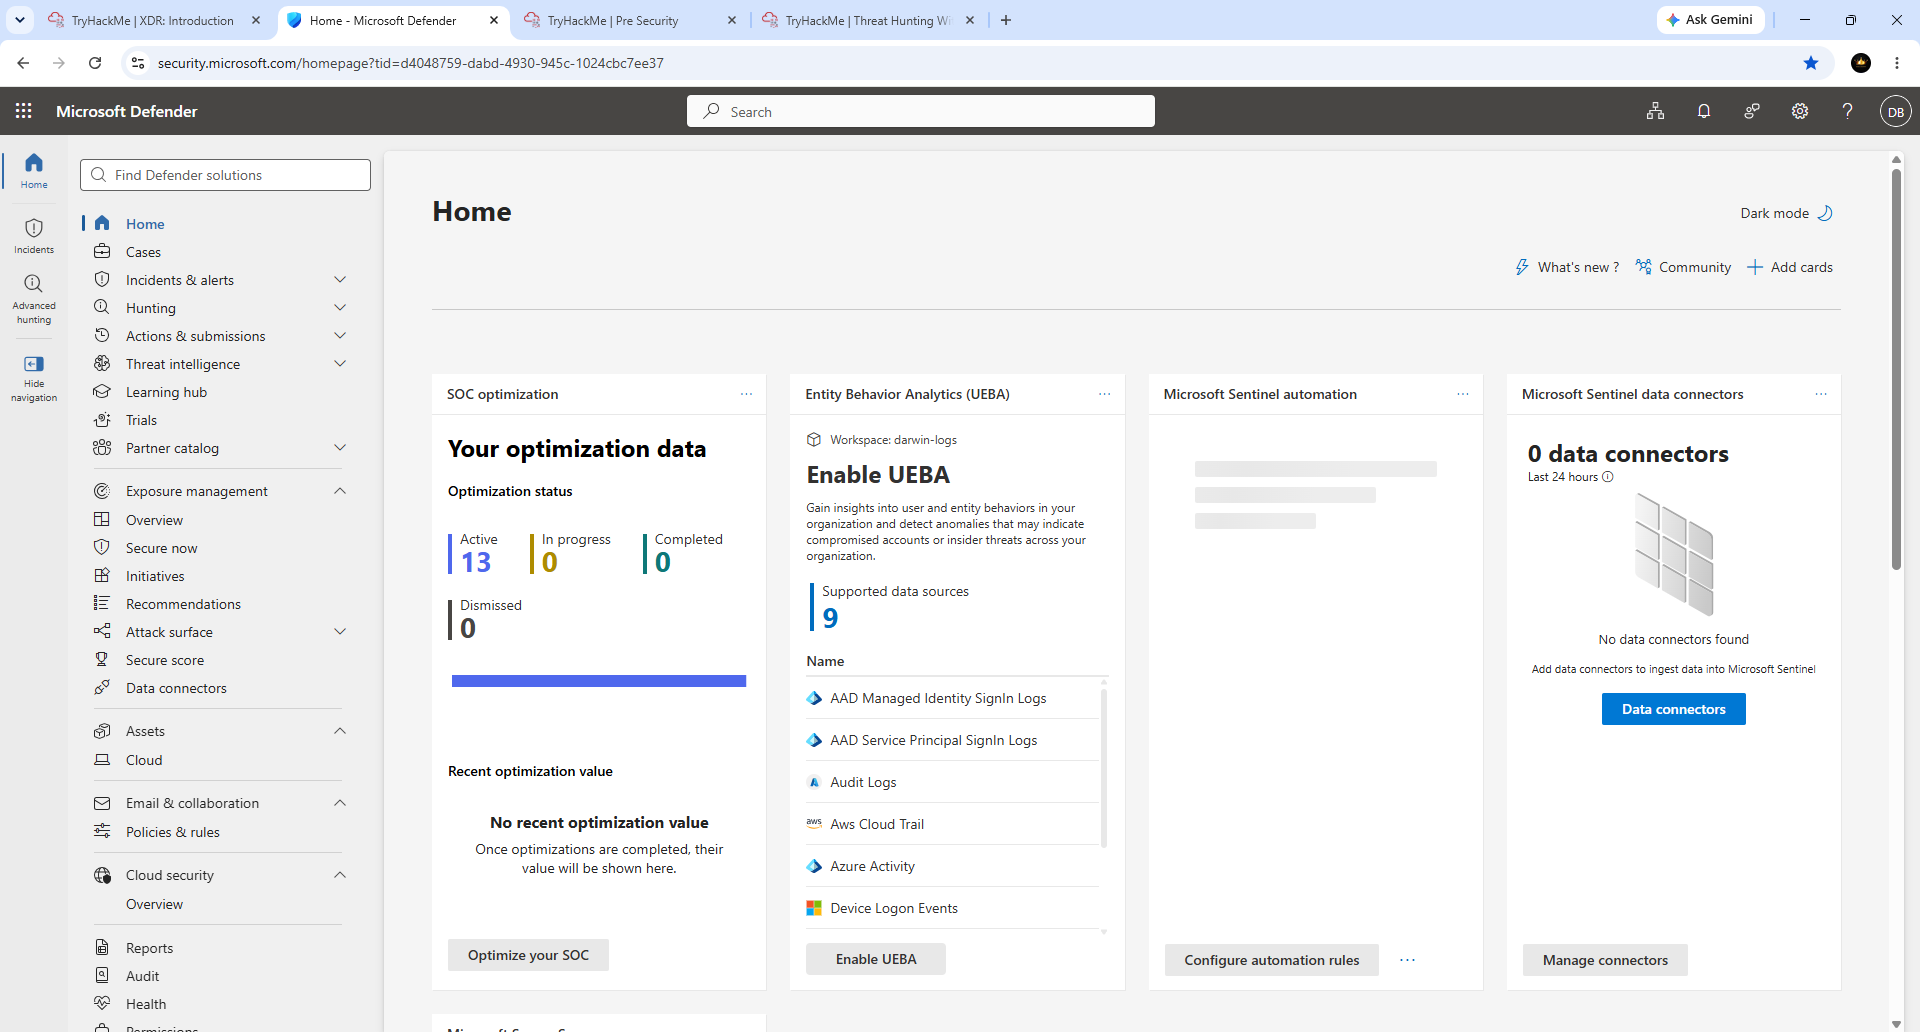Screen dimensions: 1920x1032
Task: Open the DB account avatar
Action: pyautogui.click(x=1895, y=112)
